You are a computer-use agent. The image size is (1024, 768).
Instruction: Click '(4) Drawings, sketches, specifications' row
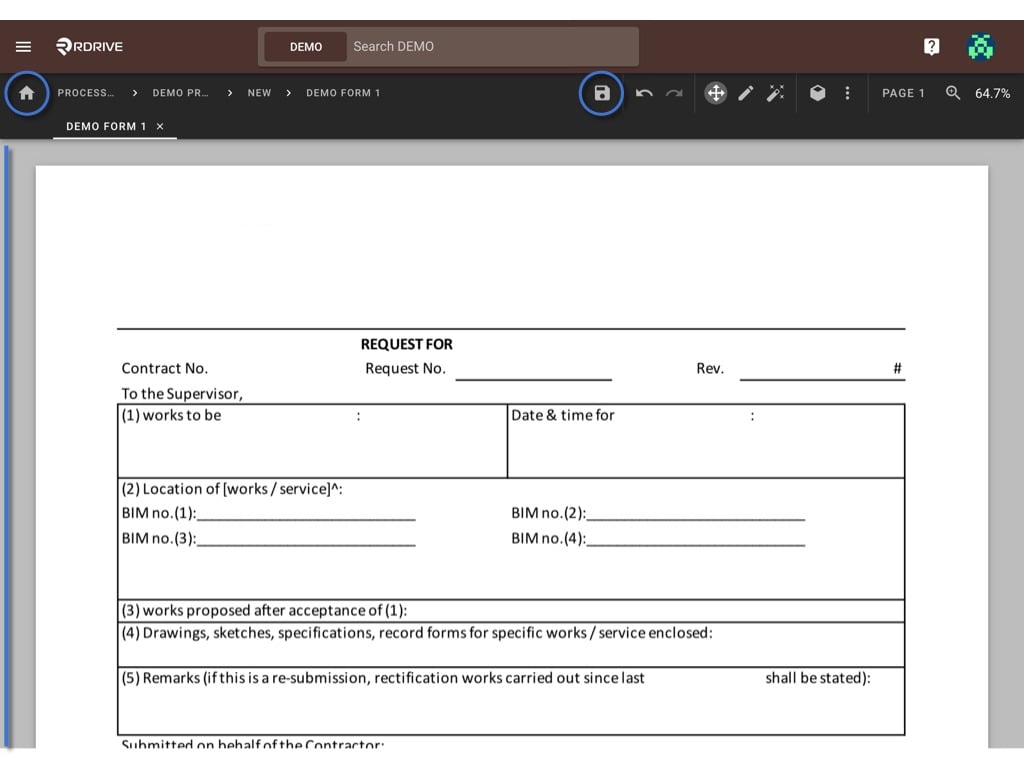pyautogui.click(x=511, y=645)
